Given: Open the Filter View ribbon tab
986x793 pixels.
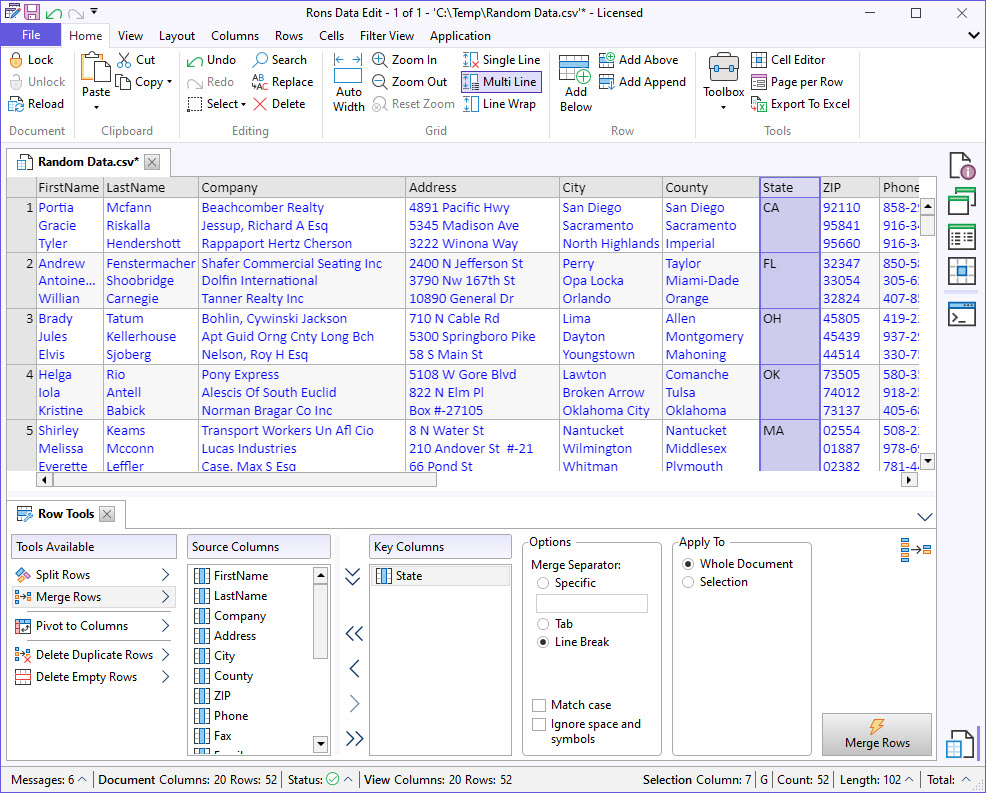Looking at the screenshot, I should tap(386, 36).
